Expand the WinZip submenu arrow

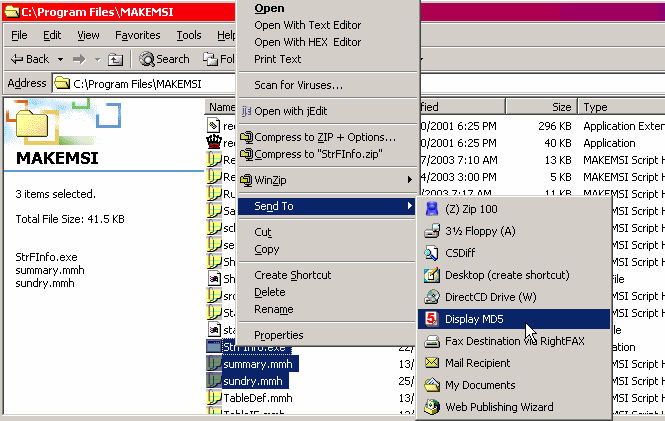[x=410, y=180]
